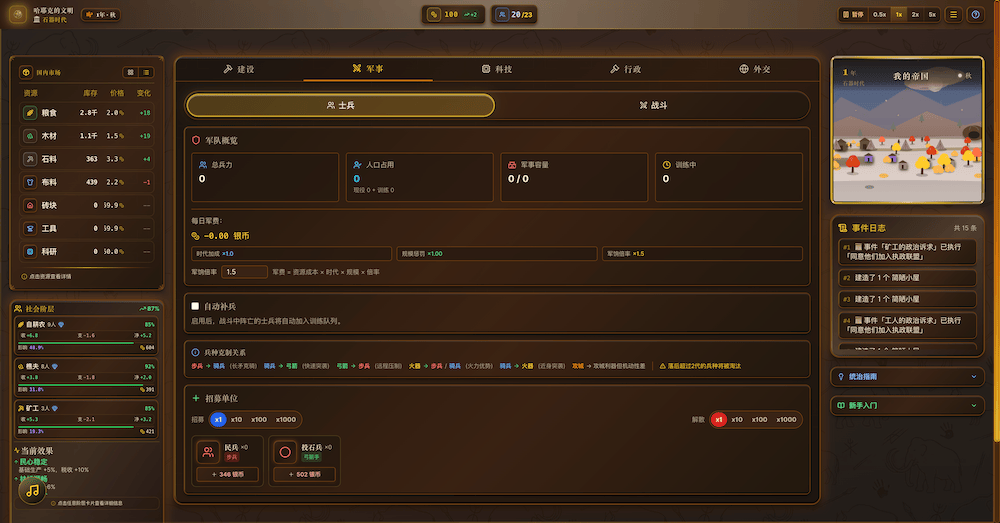Switch to the 科技 technology tab
Viewport: 1000px width, 523px height.
coord(497,69)
